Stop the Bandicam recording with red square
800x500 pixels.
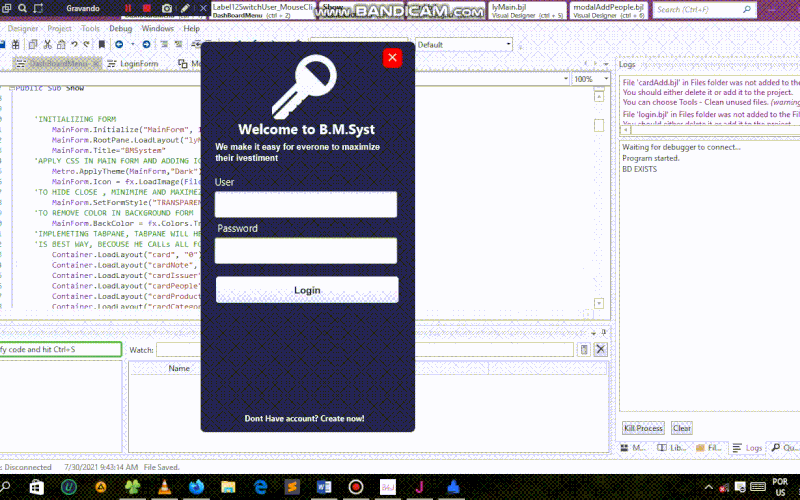pyautogui.click(x=147, y=8)
